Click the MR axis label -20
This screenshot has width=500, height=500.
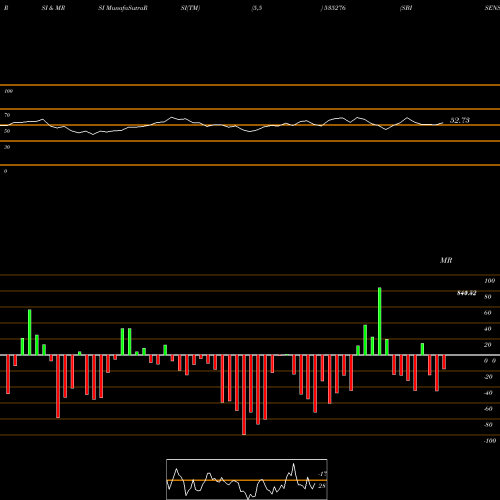click(x=488, y=377)
